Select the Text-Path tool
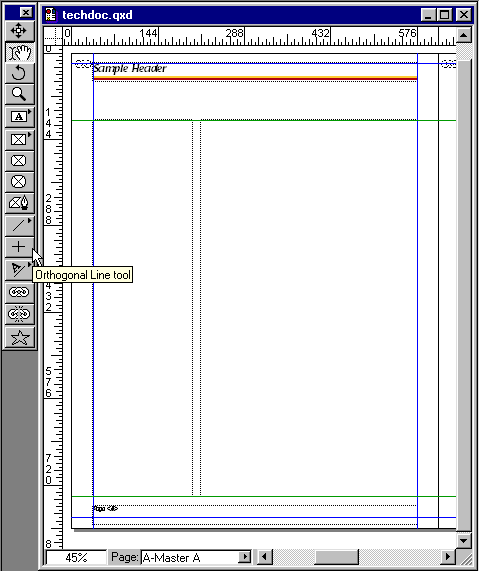 (20, 269)
